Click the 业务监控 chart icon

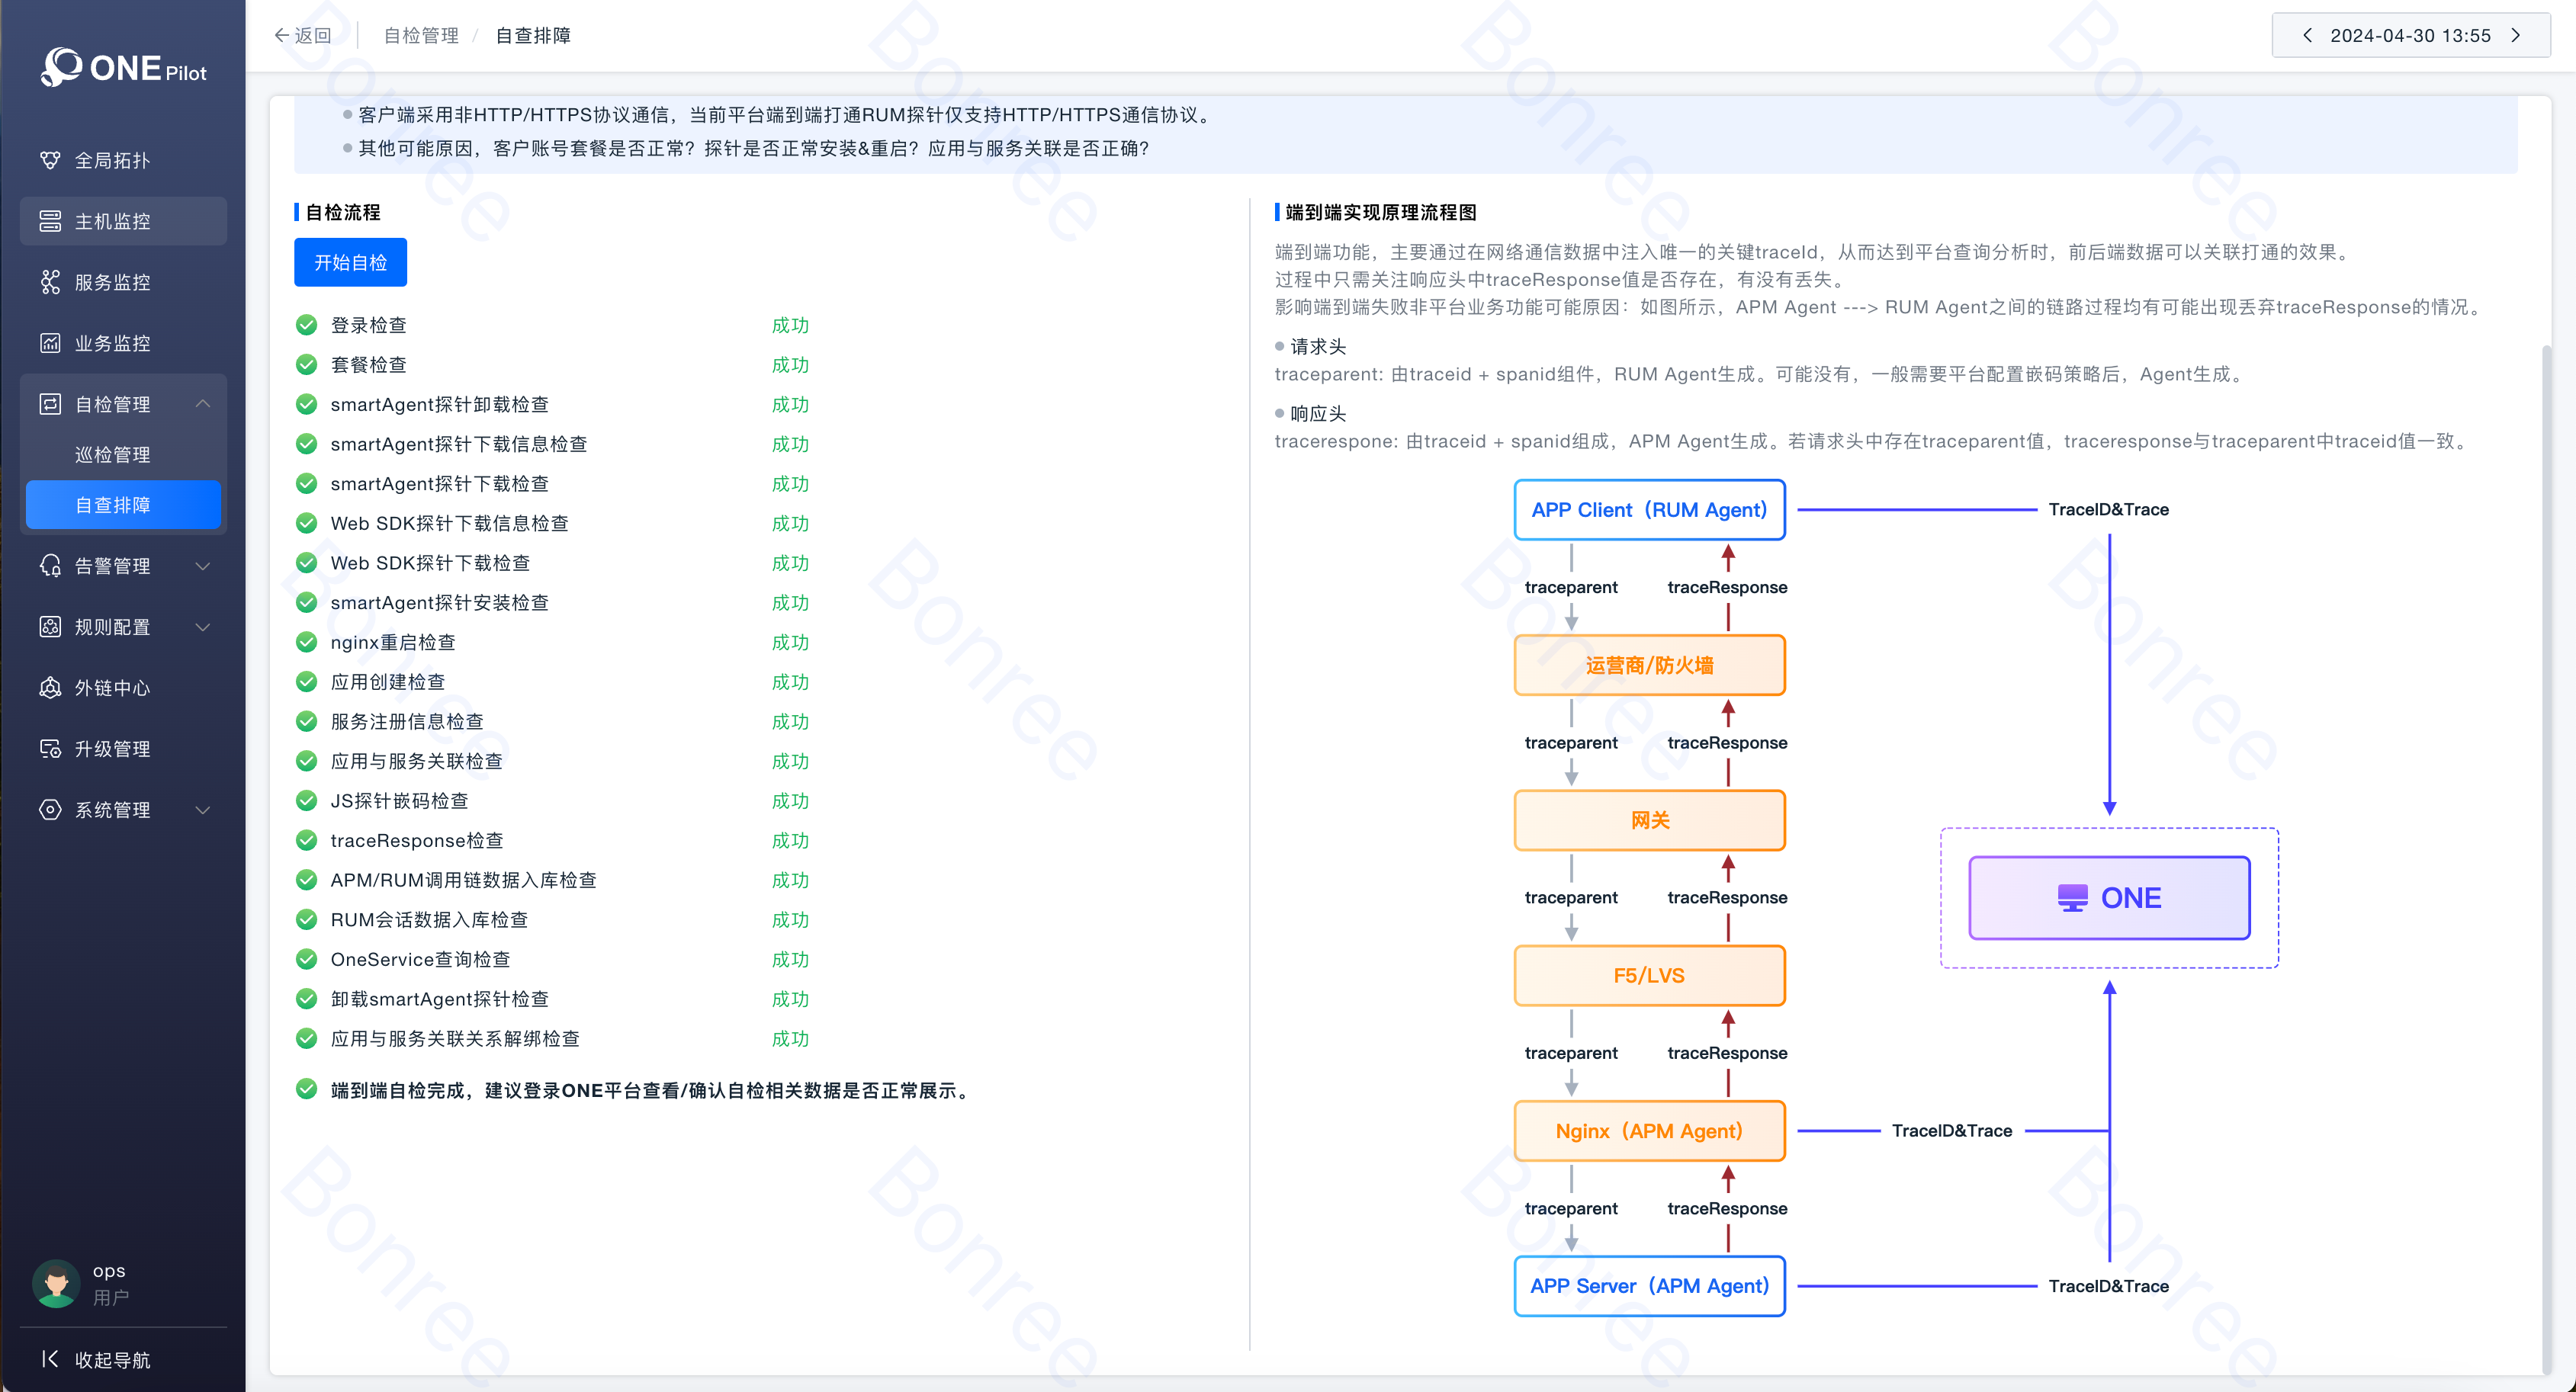pyautogui.click(x=50, y=343)
